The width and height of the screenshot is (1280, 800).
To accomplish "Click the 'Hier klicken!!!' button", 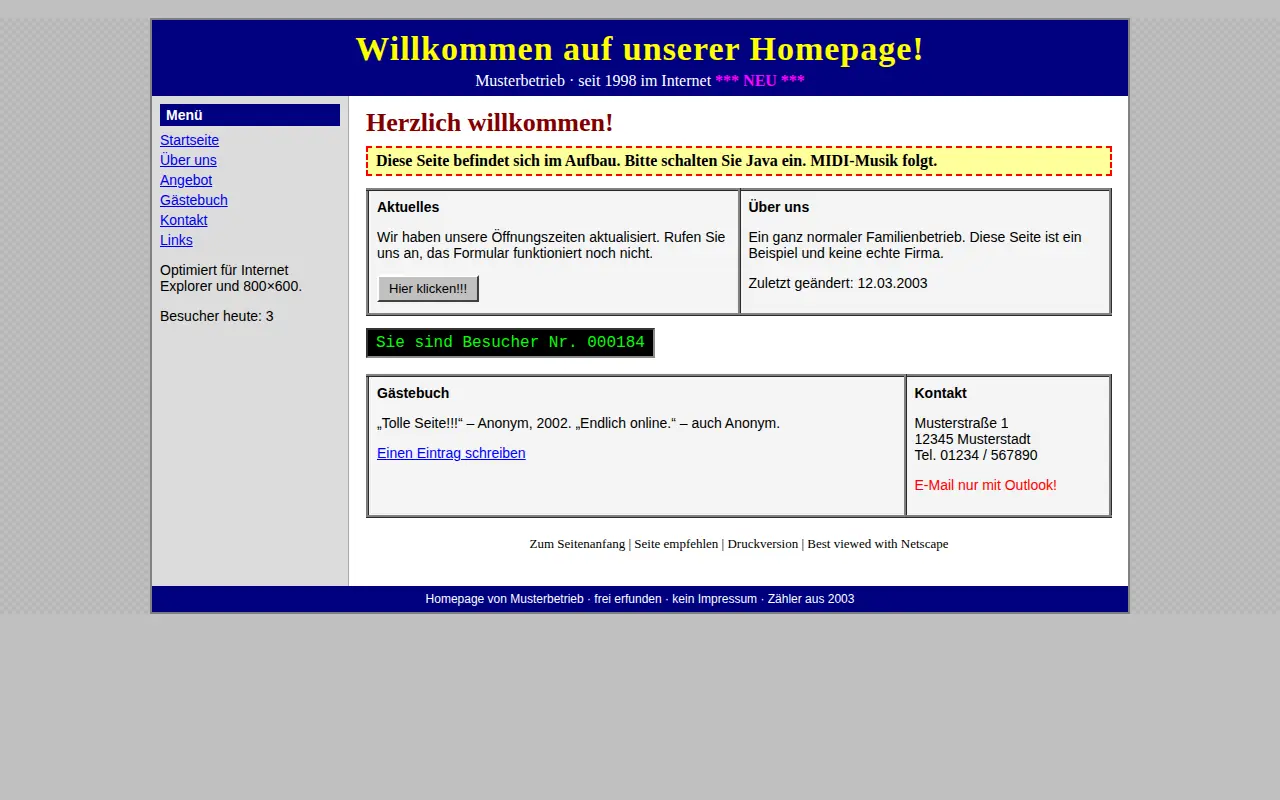I will [x=428, y=288].
